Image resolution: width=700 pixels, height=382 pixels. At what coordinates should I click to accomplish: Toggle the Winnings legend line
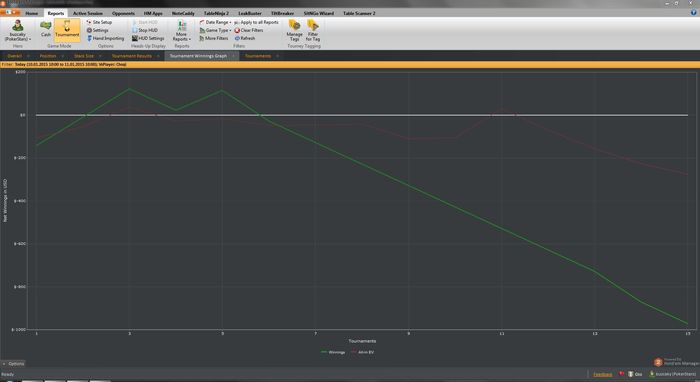[x=333, y=352]
